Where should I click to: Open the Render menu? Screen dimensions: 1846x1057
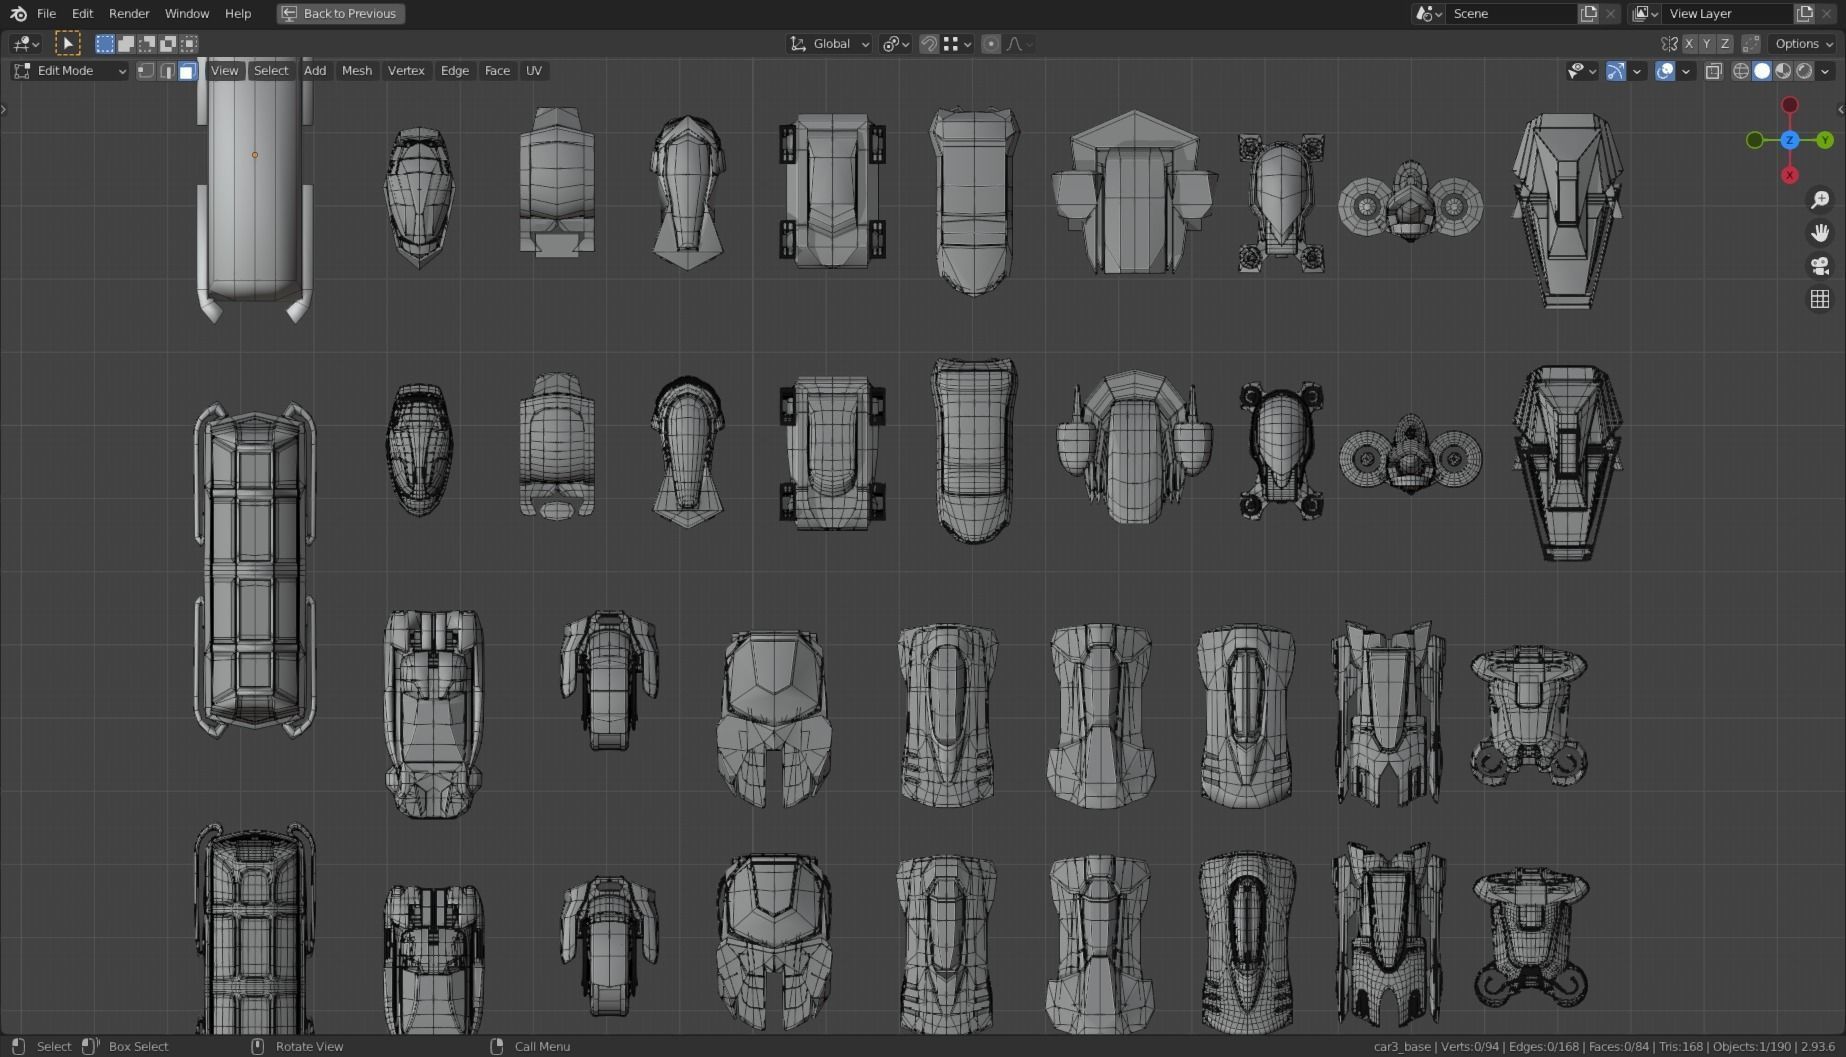click(129, 14)
